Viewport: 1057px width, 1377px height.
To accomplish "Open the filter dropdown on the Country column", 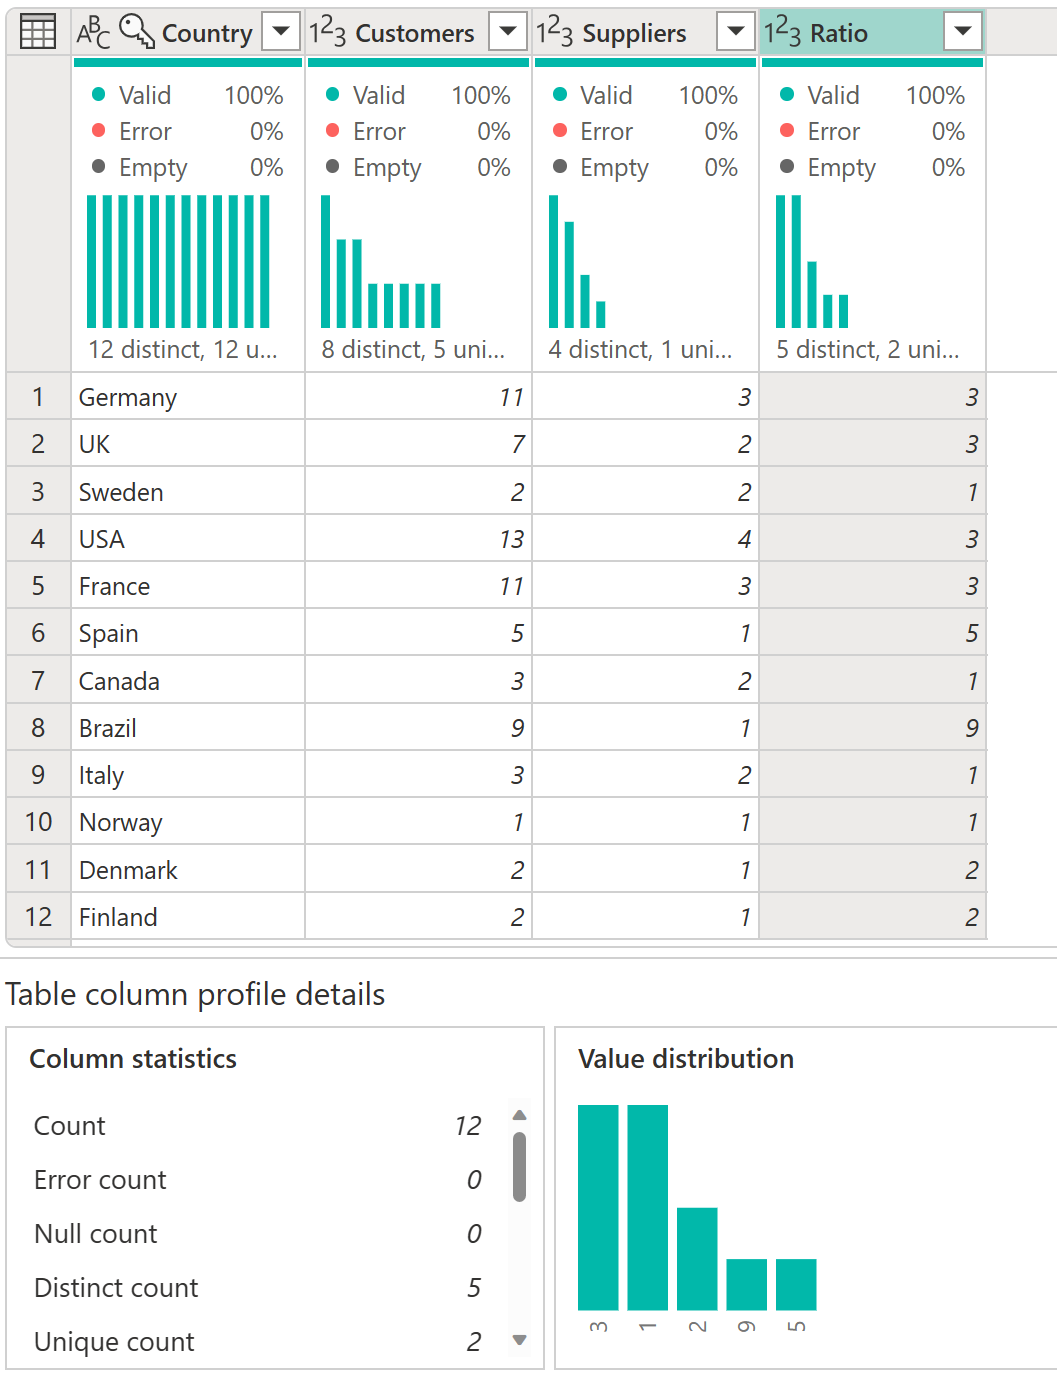I will tap(280, 32).
